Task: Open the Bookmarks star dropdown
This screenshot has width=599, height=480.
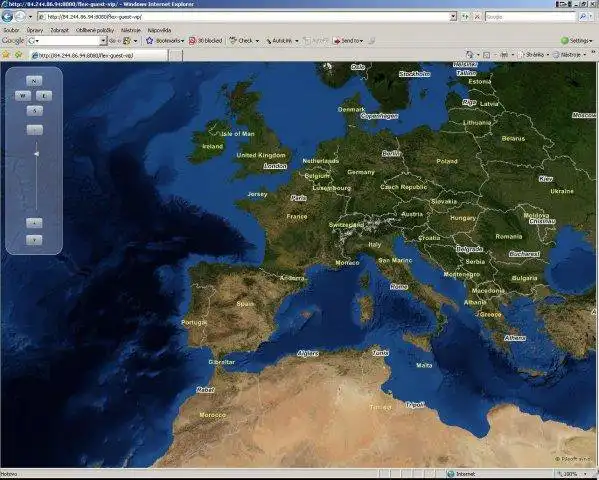Action: pos(165,41)
